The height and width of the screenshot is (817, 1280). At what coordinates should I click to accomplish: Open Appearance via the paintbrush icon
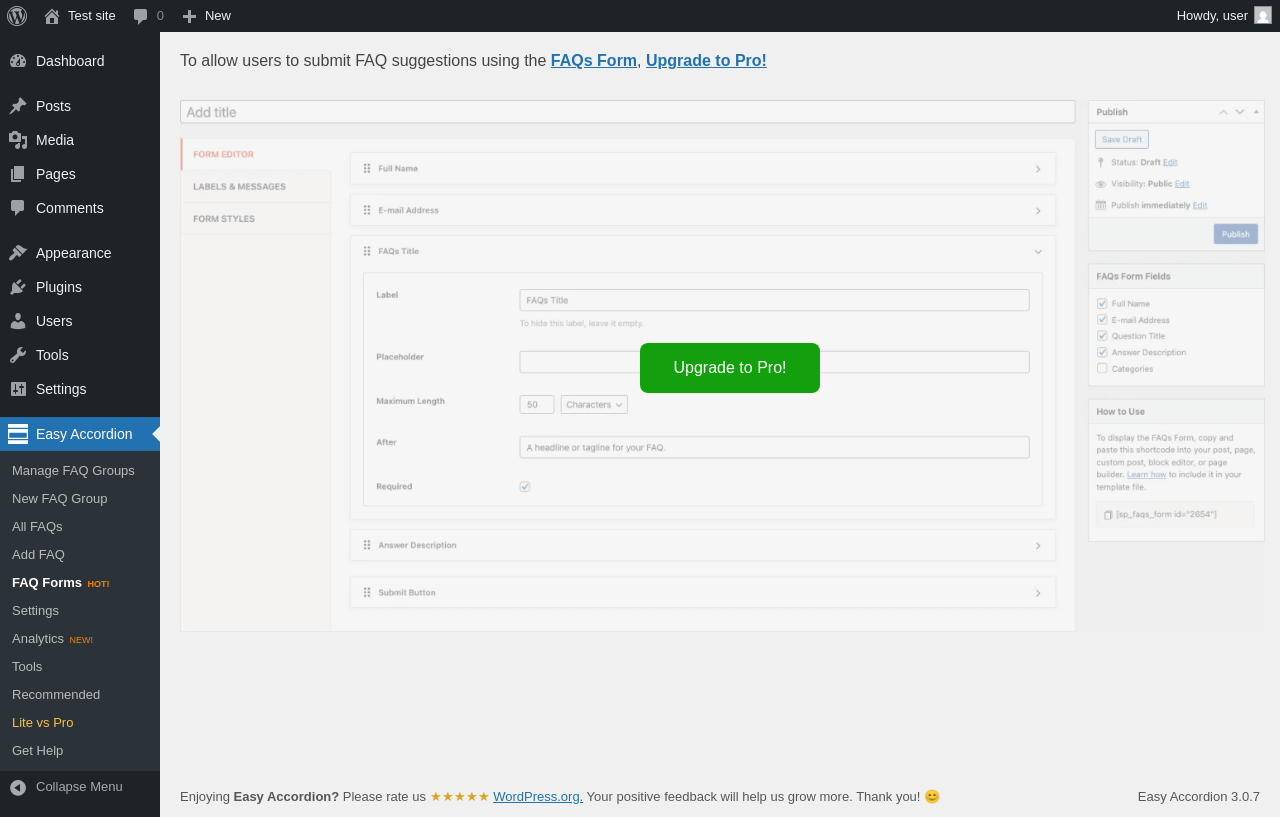[x=18, y=253]
